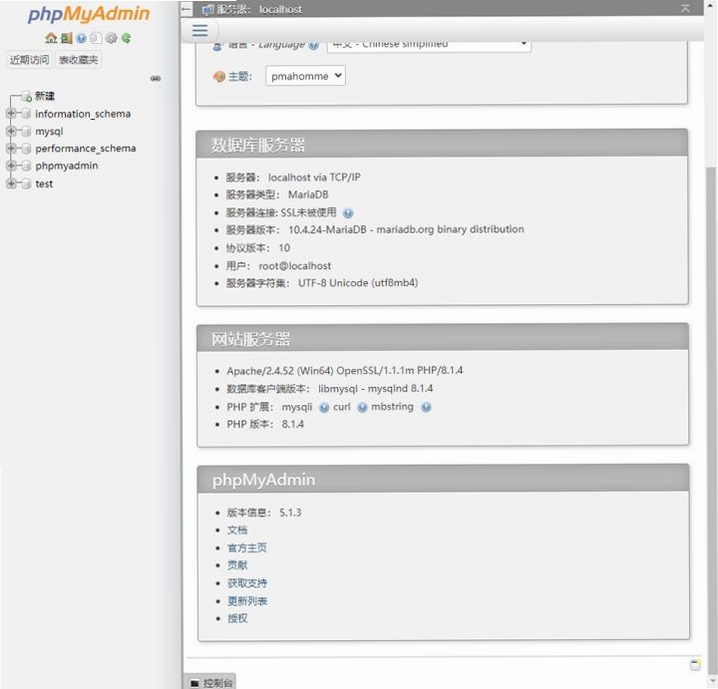Reload navigation panel green arrow icon

pyautogui.click(x=126, y=38)
